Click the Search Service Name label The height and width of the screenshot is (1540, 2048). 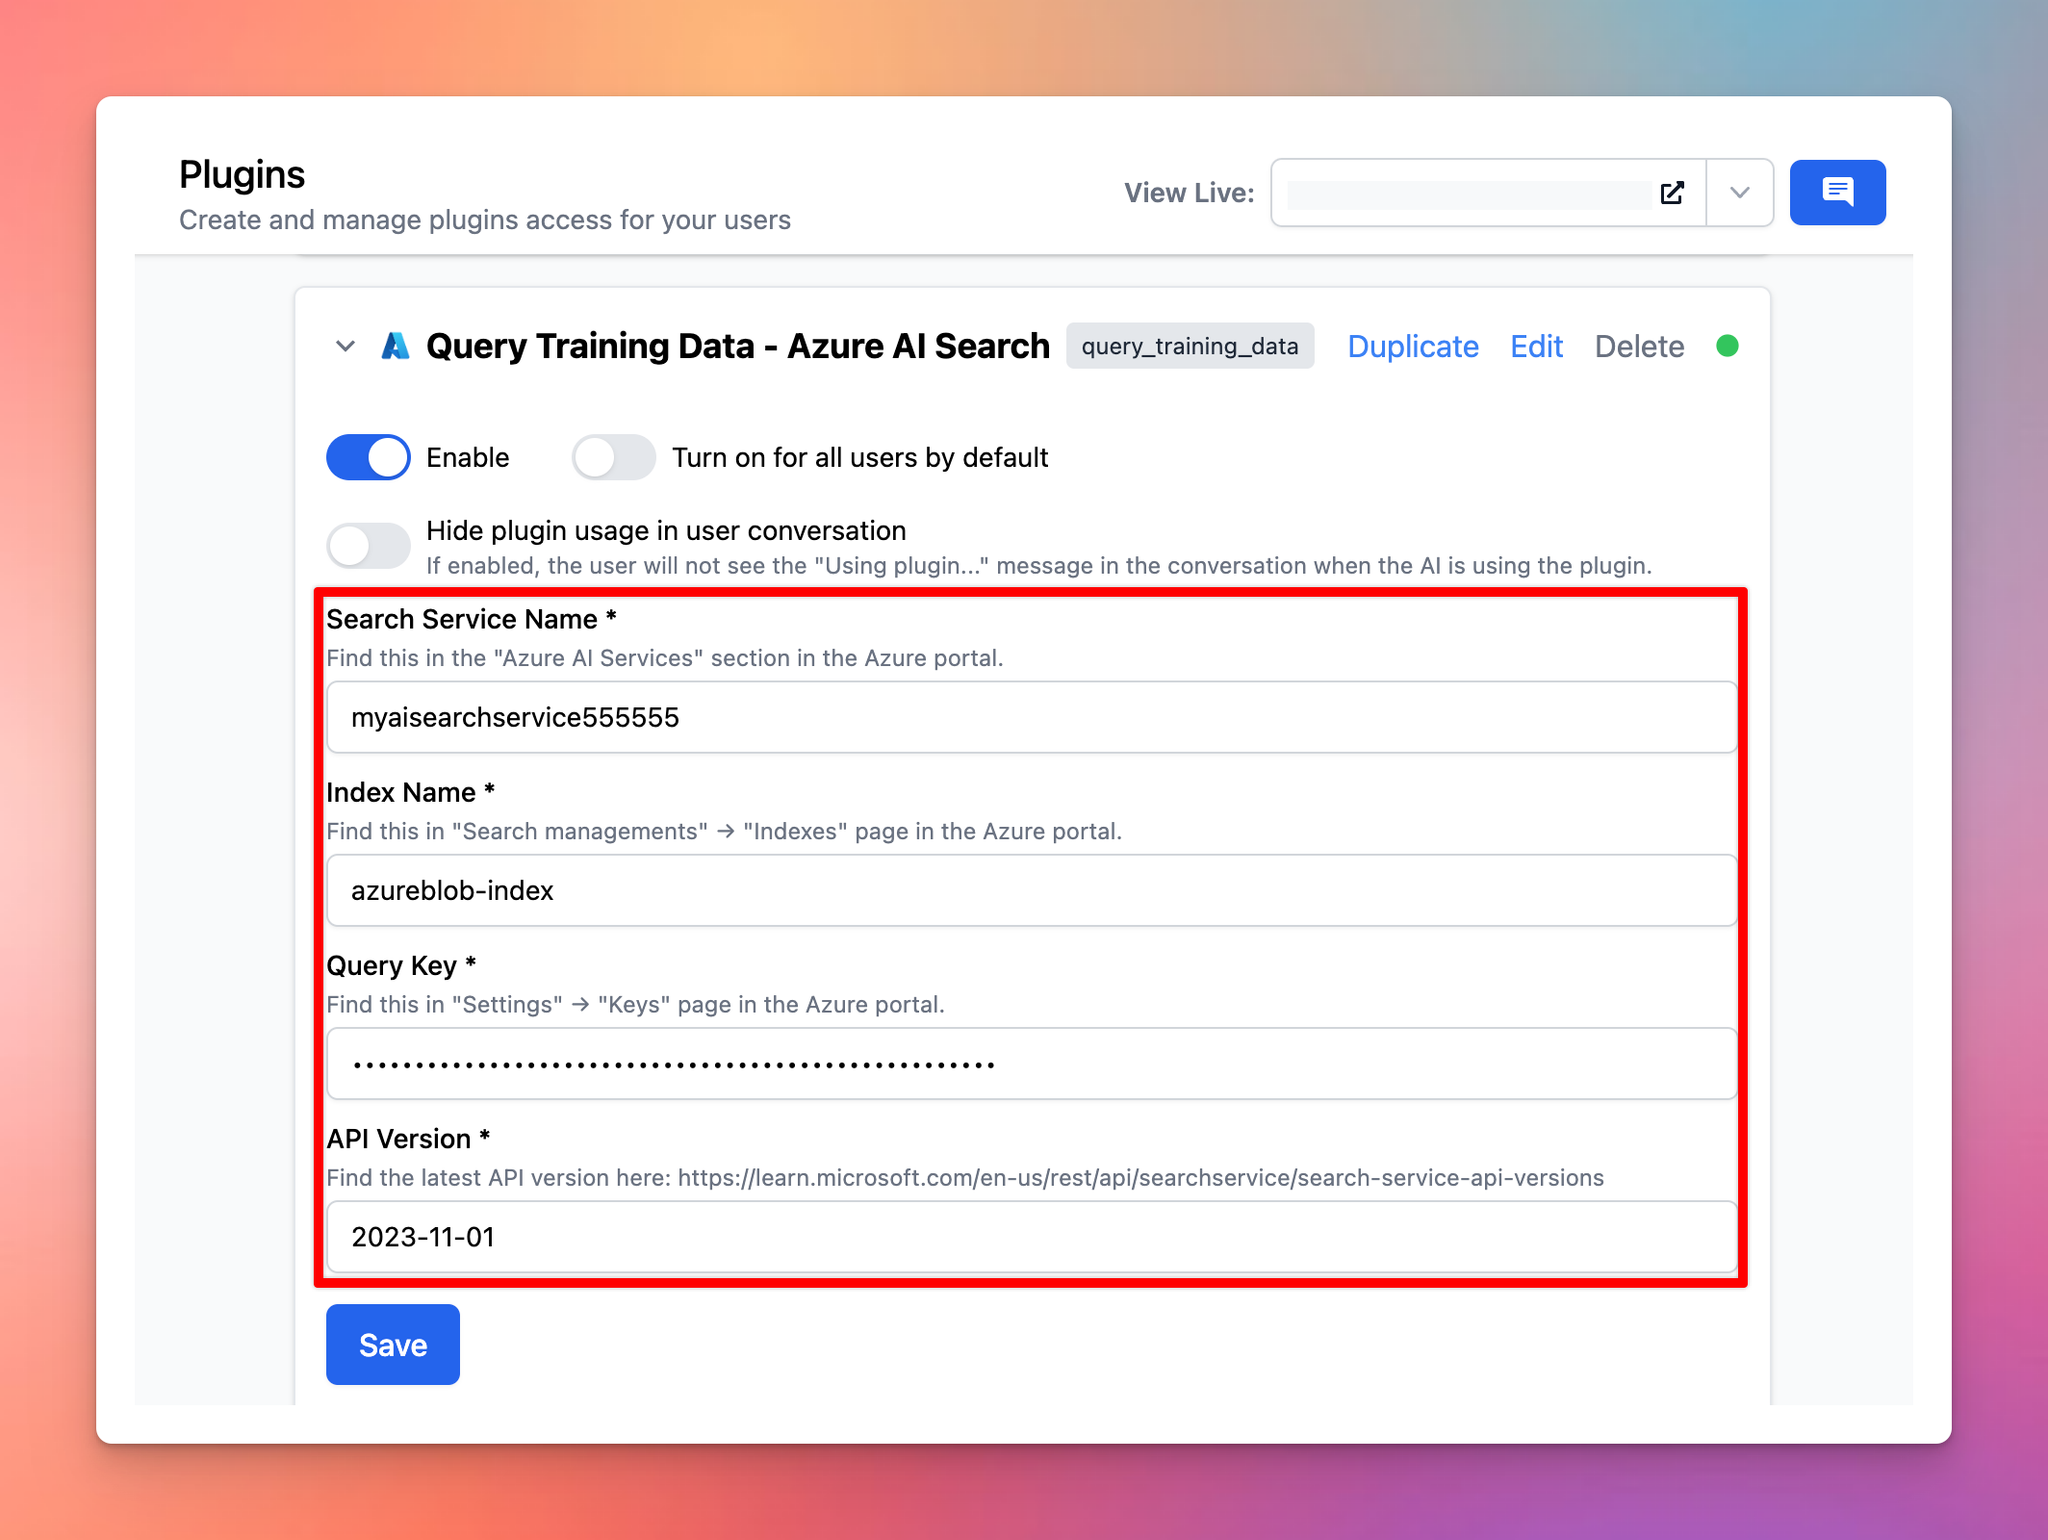471,619
